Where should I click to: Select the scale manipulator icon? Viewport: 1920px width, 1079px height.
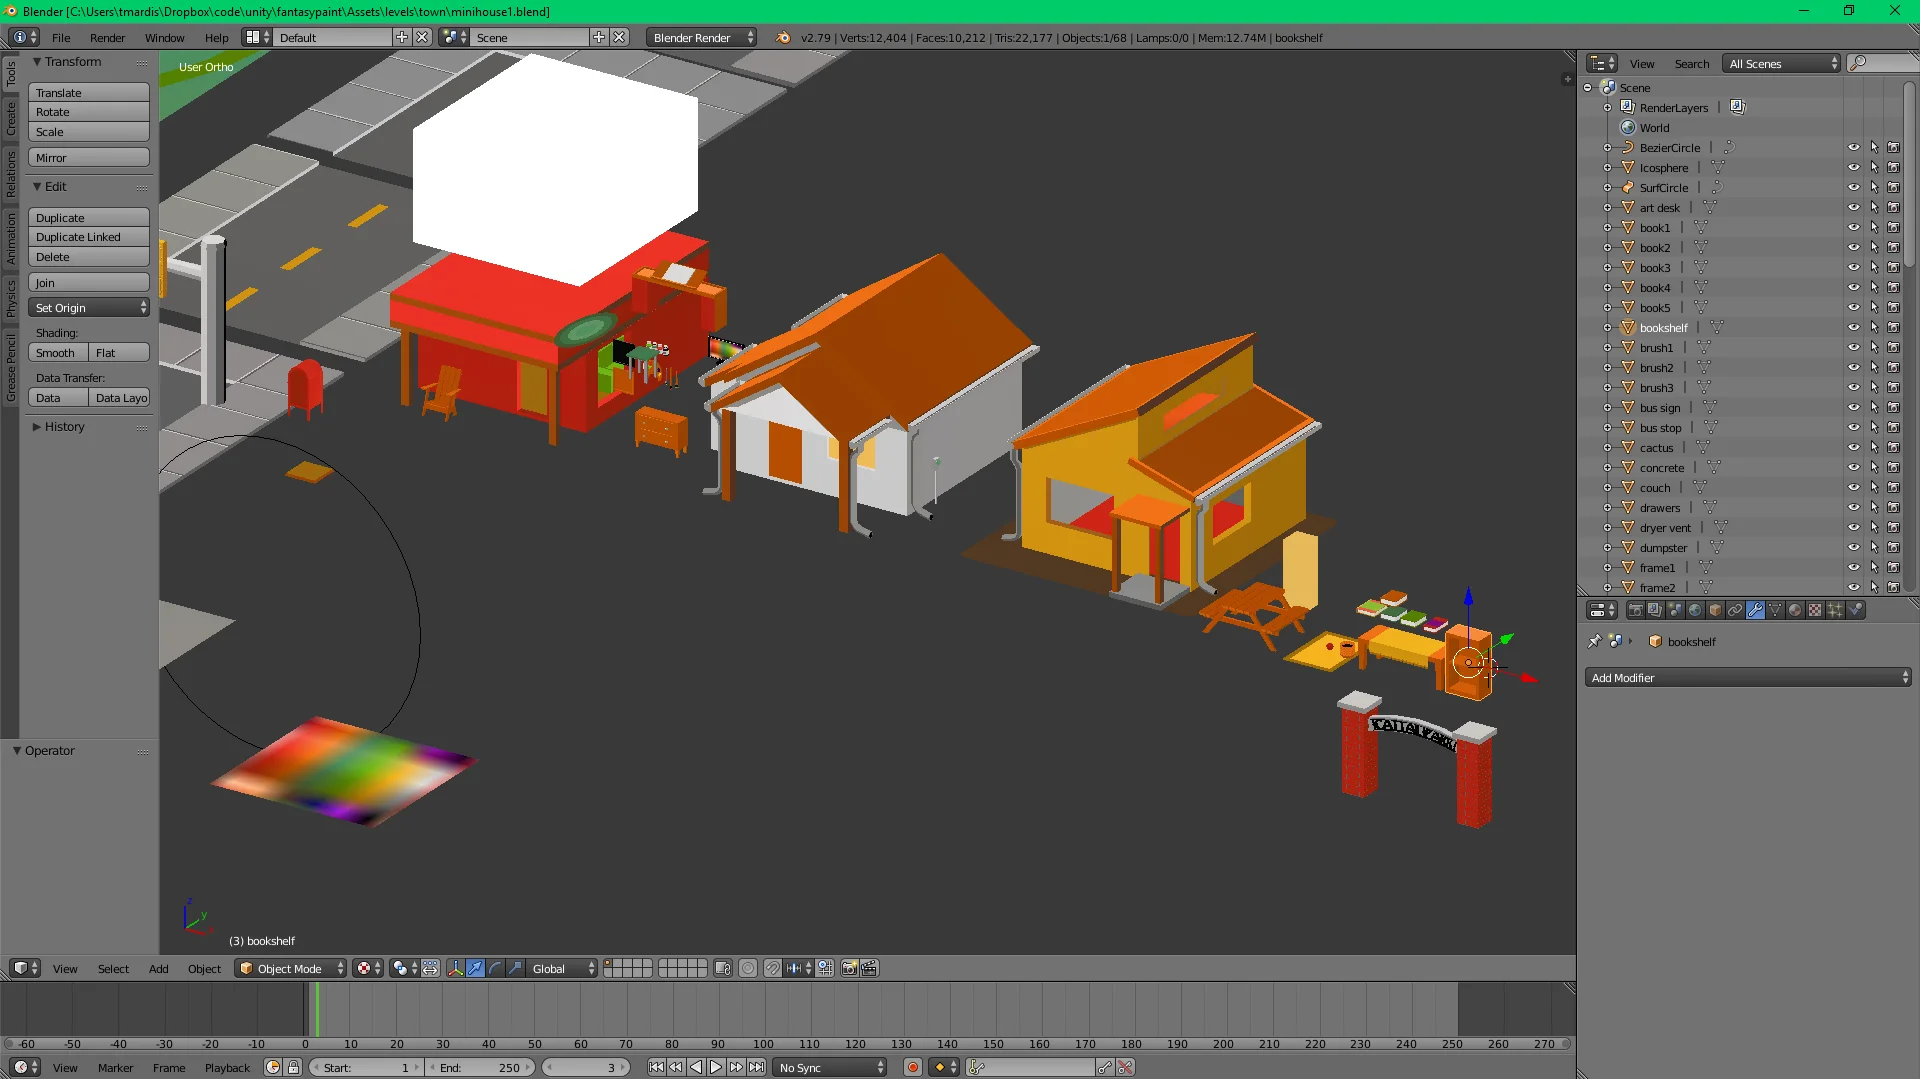[x=515, y=968]
